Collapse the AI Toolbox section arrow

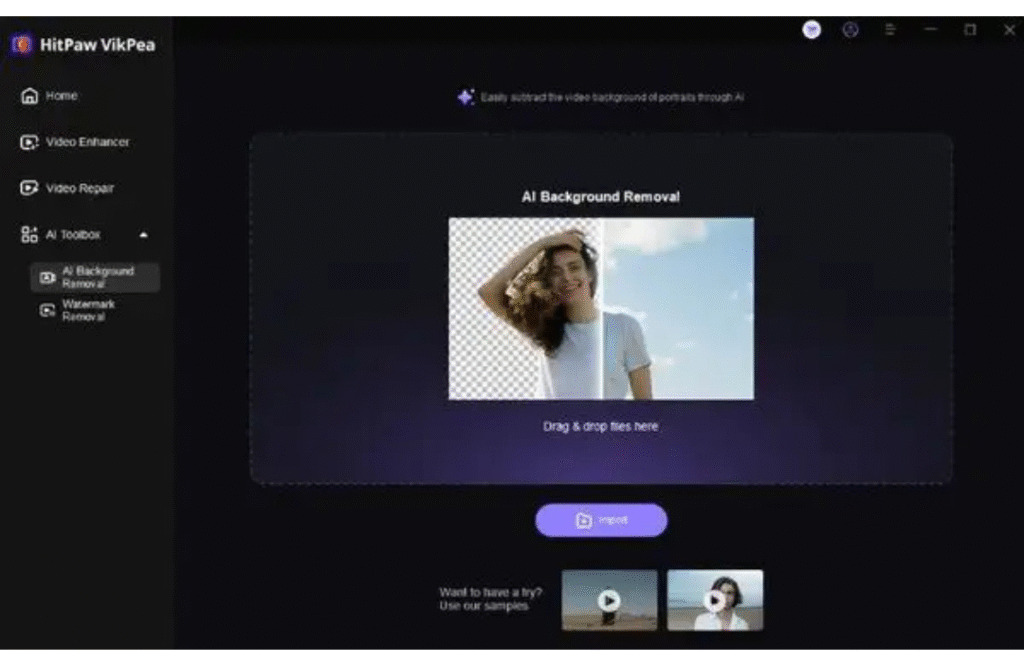[x=143, y=235]
